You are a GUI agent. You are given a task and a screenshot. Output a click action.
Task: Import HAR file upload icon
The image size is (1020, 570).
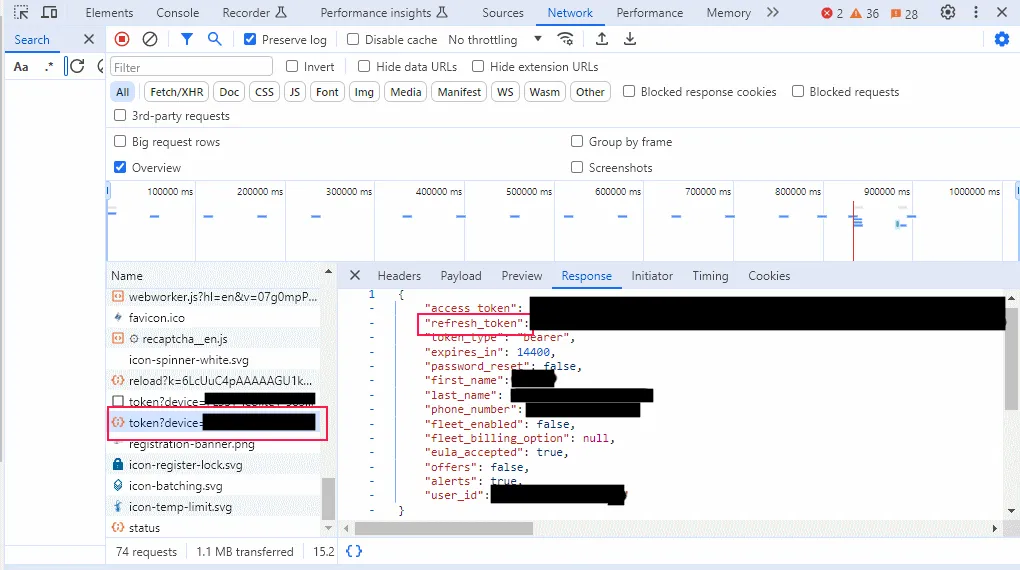(602, 39)
